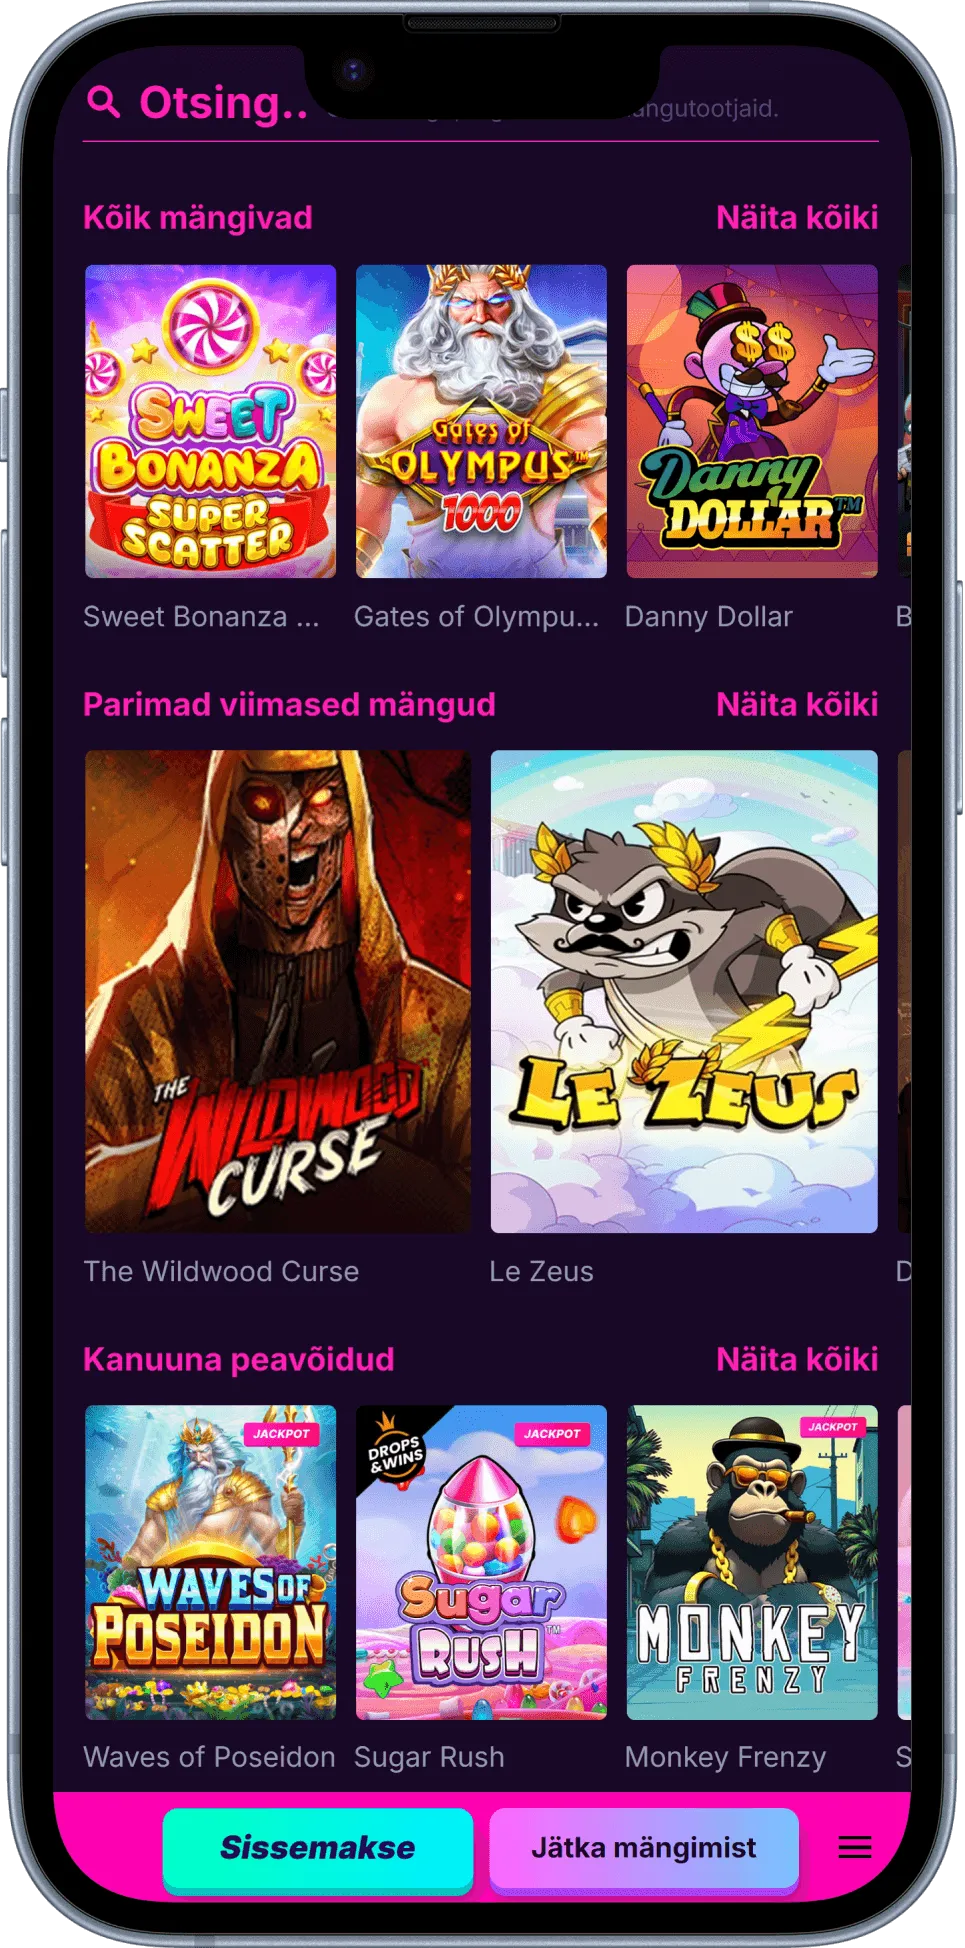This screenshot has width=965, height=1948.
Task: Click the magnifier search icon
Action: coord(104,102)
